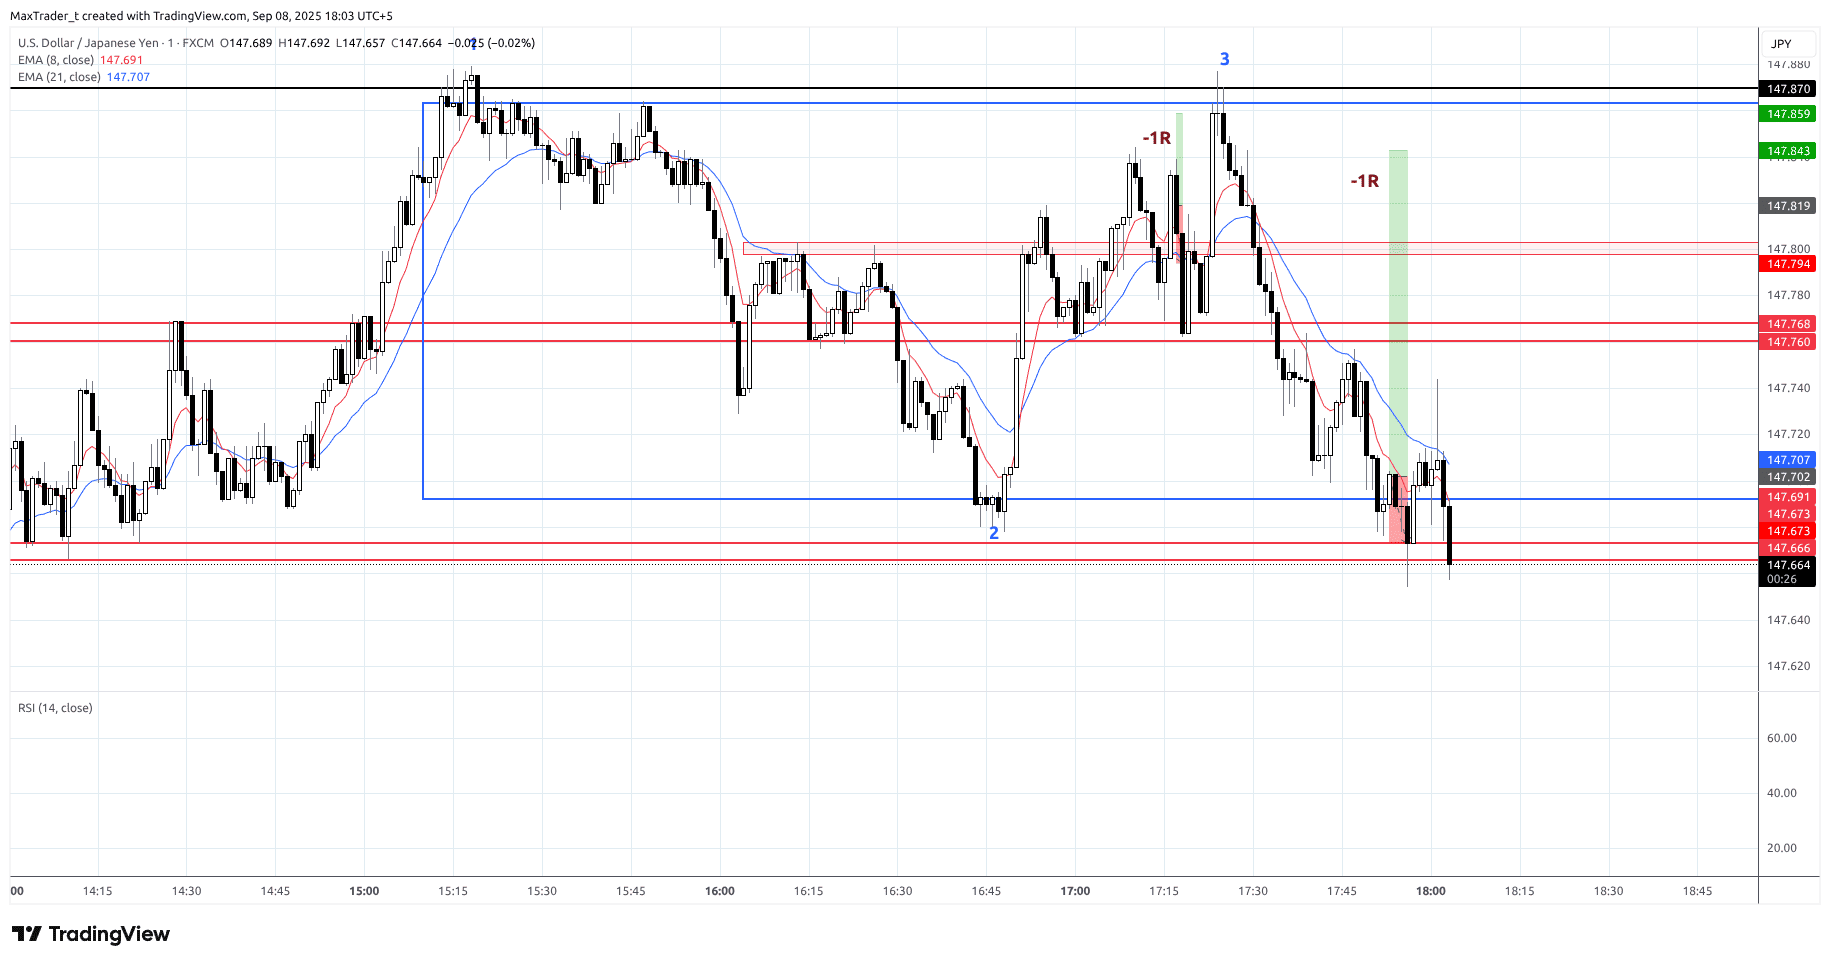Click the red 147.794 price tag
This screenshot has height=964, width=1830.
(1788, 264)
